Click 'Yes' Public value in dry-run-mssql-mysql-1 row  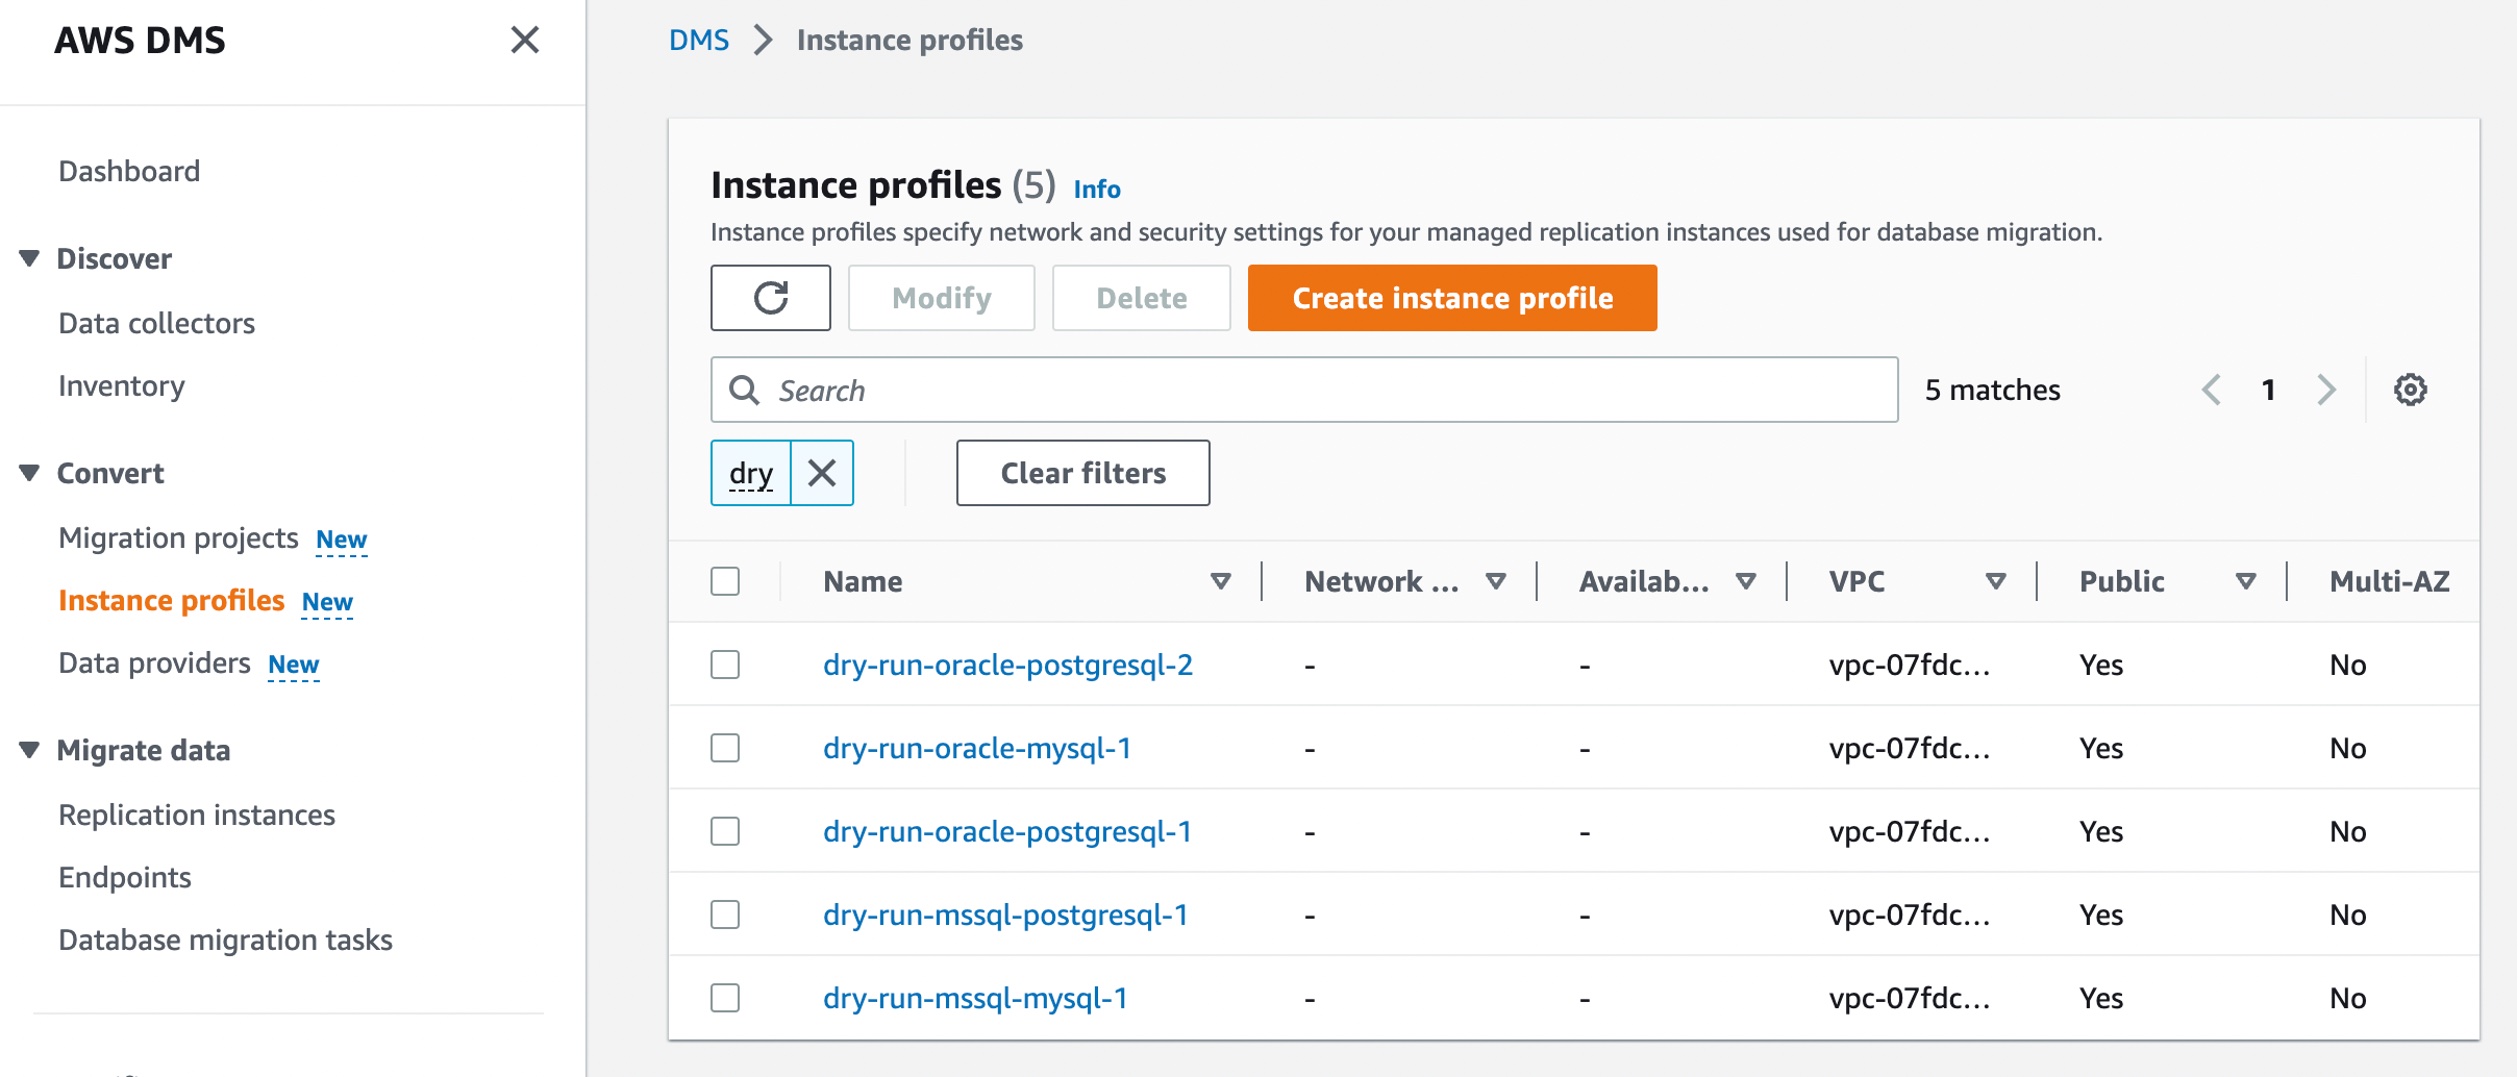[x=2101, y=998]
